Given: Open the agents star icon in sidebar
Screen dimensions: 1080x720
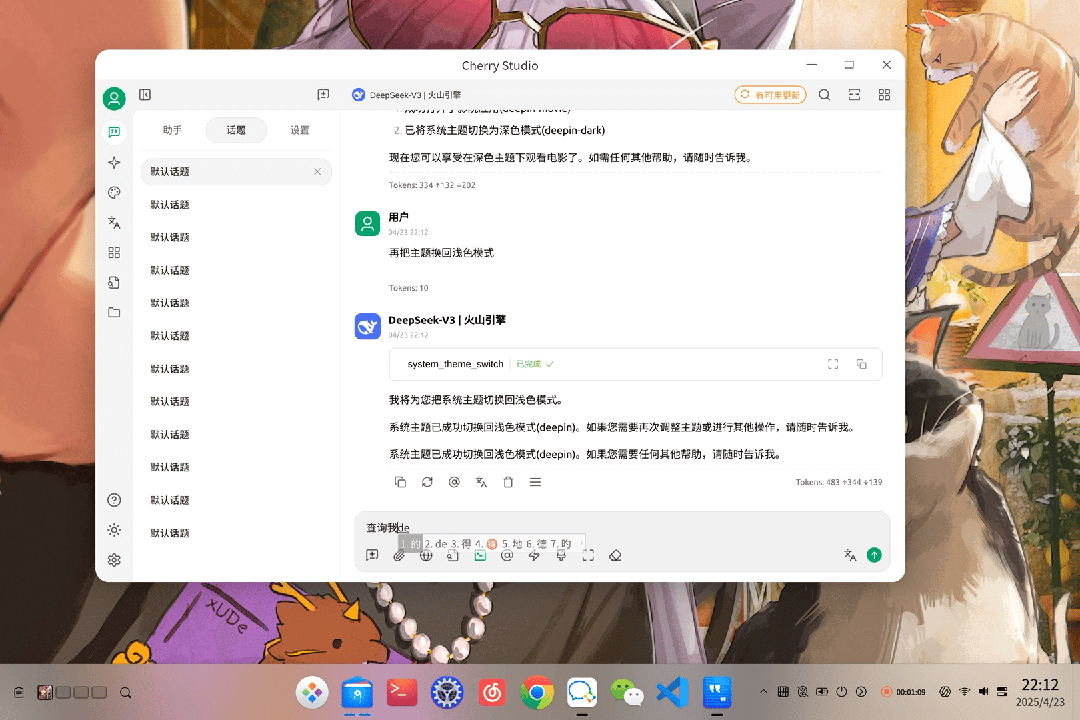Looking at the screenshot, I should (114, 163).
